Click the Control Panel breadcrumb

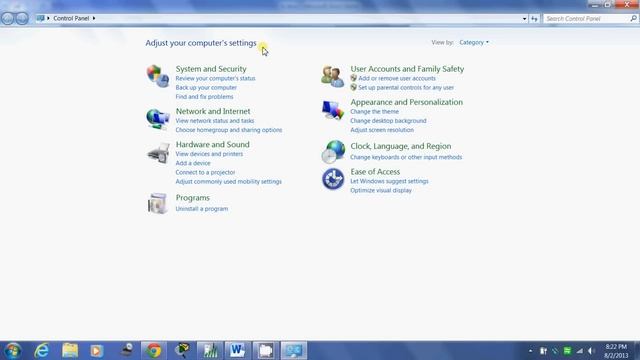pyautogui.click(x=71, y=18)
